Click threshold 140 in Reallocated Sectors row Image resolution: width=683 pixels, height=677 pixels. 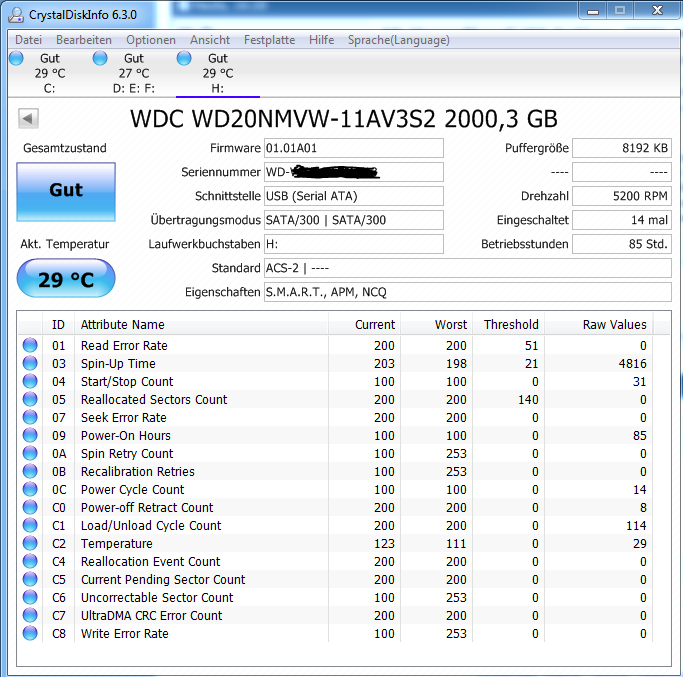(528, 399)
